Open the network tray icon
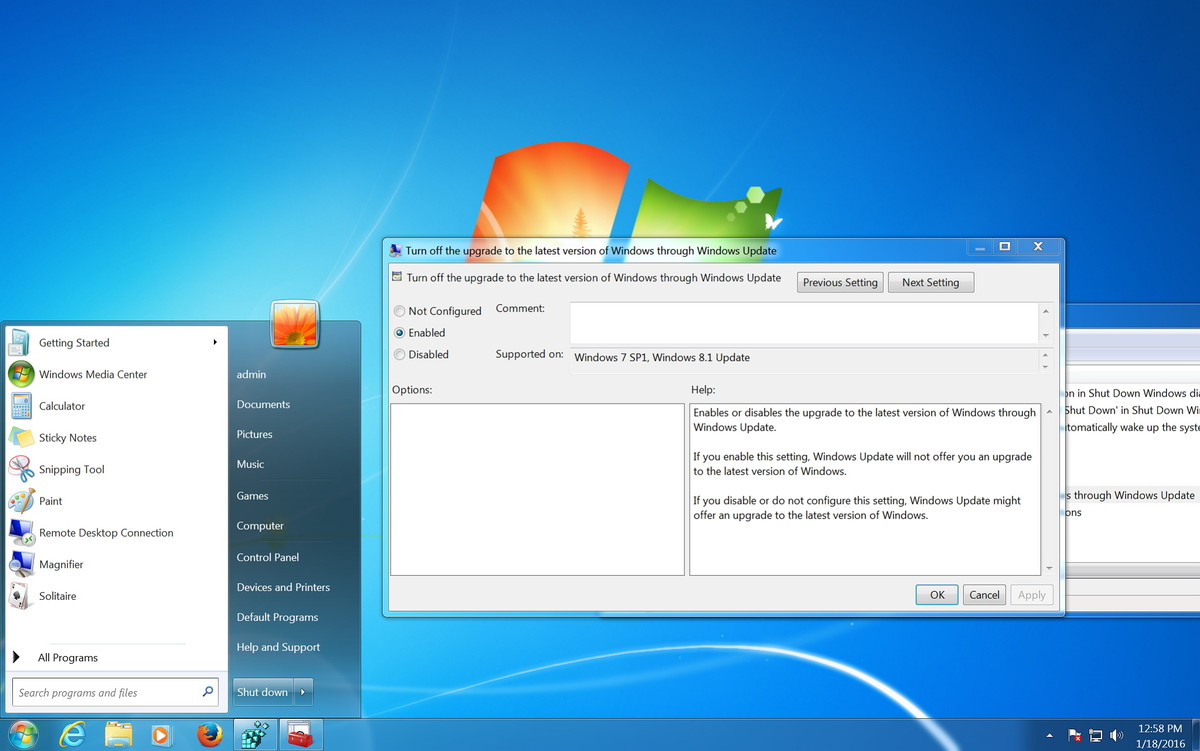The image size is (1200, 751). point(1096,735)
